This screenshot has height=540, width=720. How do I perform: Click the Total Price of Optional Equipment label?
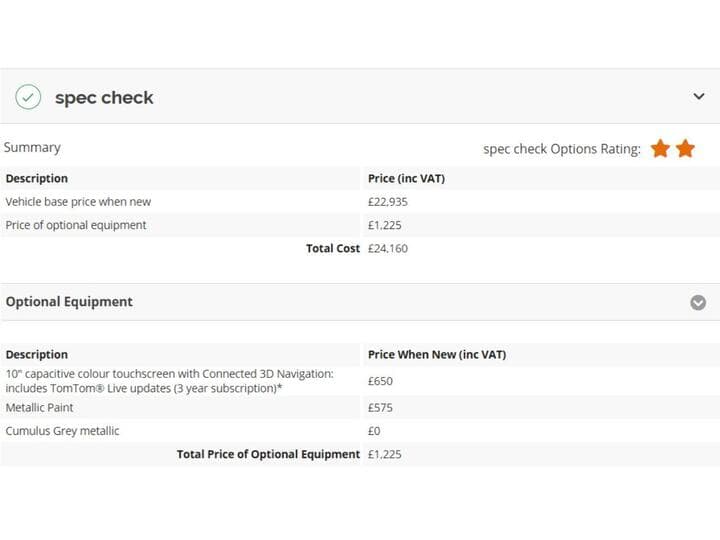coord(268,454)
